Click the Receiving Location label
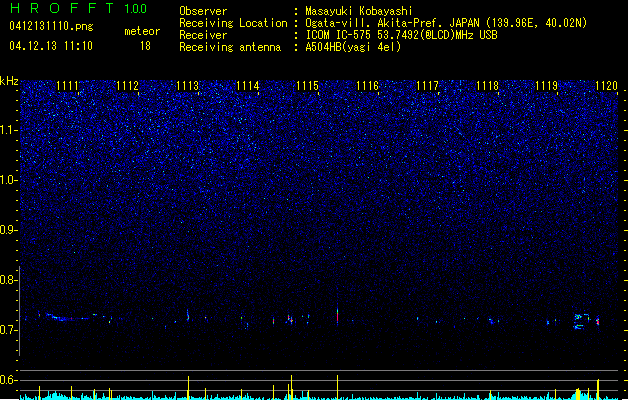The image size is (629, 400). point(233,23)
